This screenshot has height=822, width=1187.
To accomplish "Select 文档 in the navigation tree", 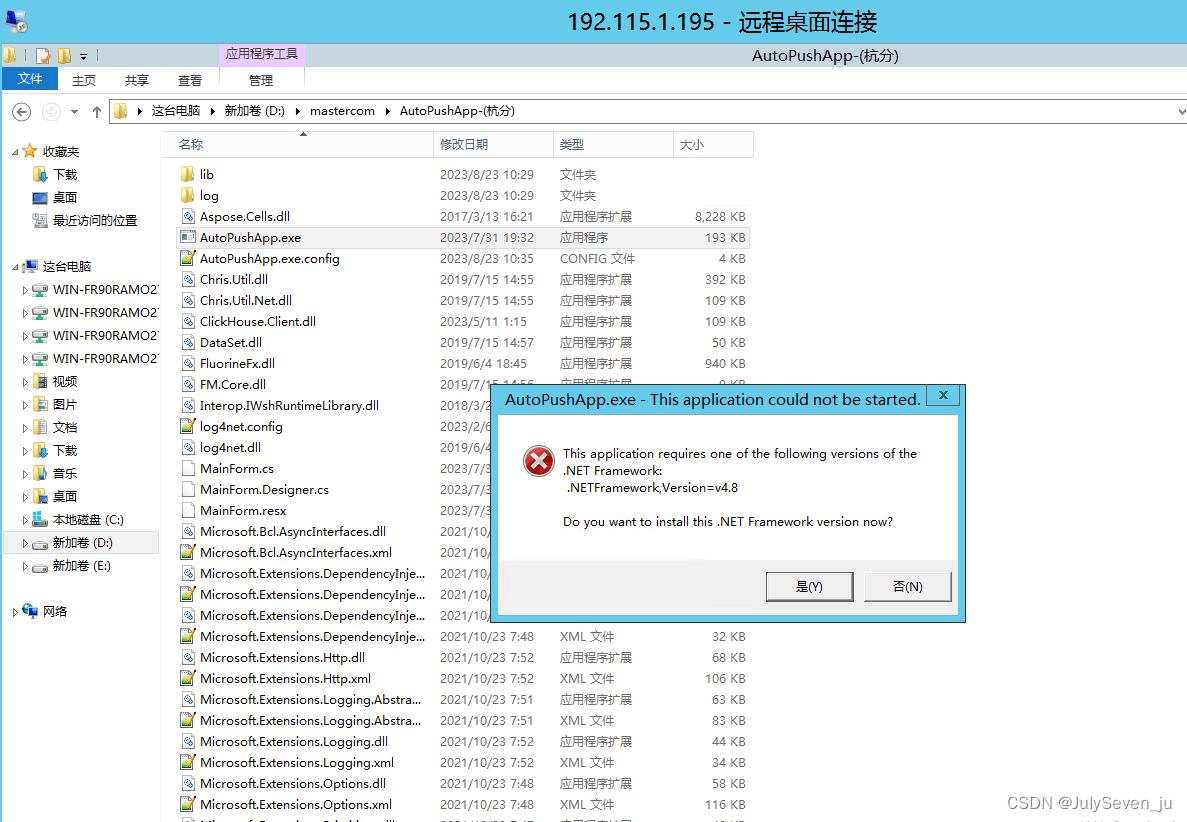I will click(65, 428).
